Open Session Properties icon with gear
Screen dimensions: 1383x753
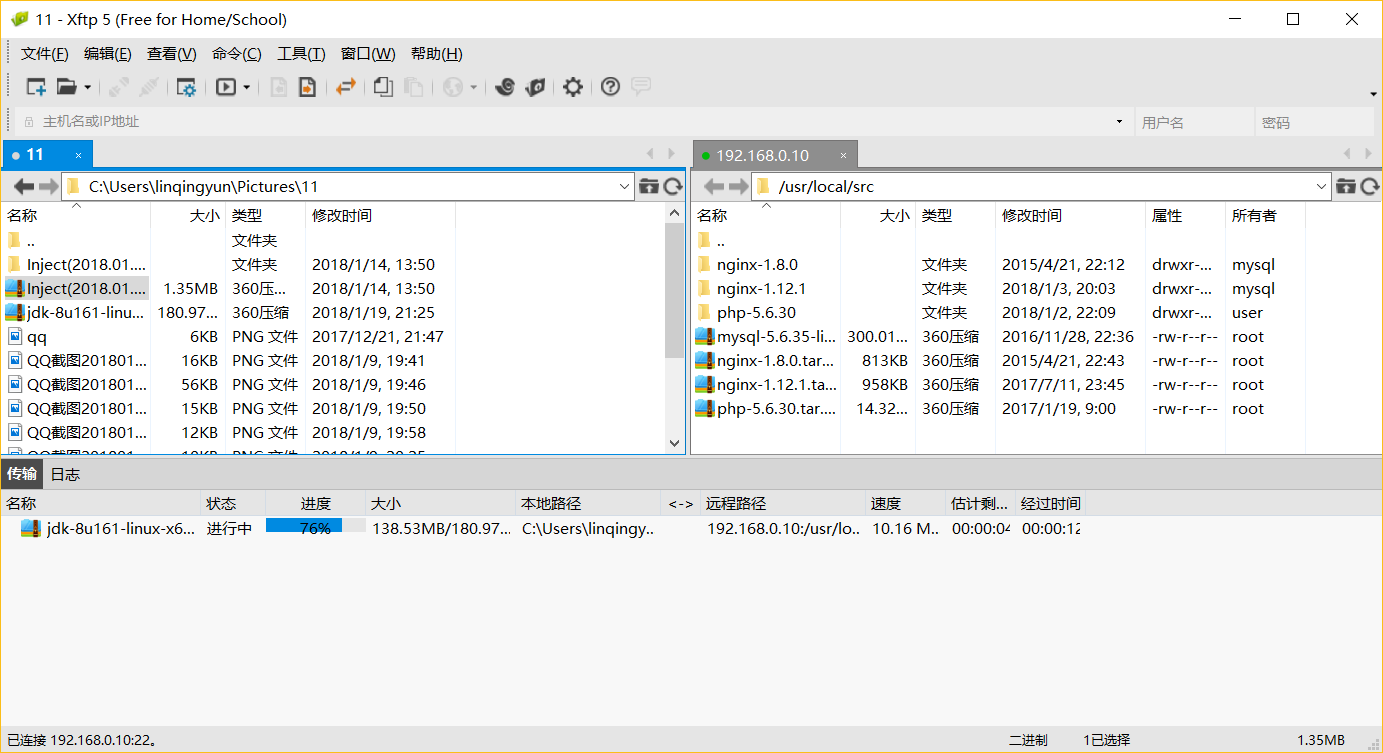(186, 87)
